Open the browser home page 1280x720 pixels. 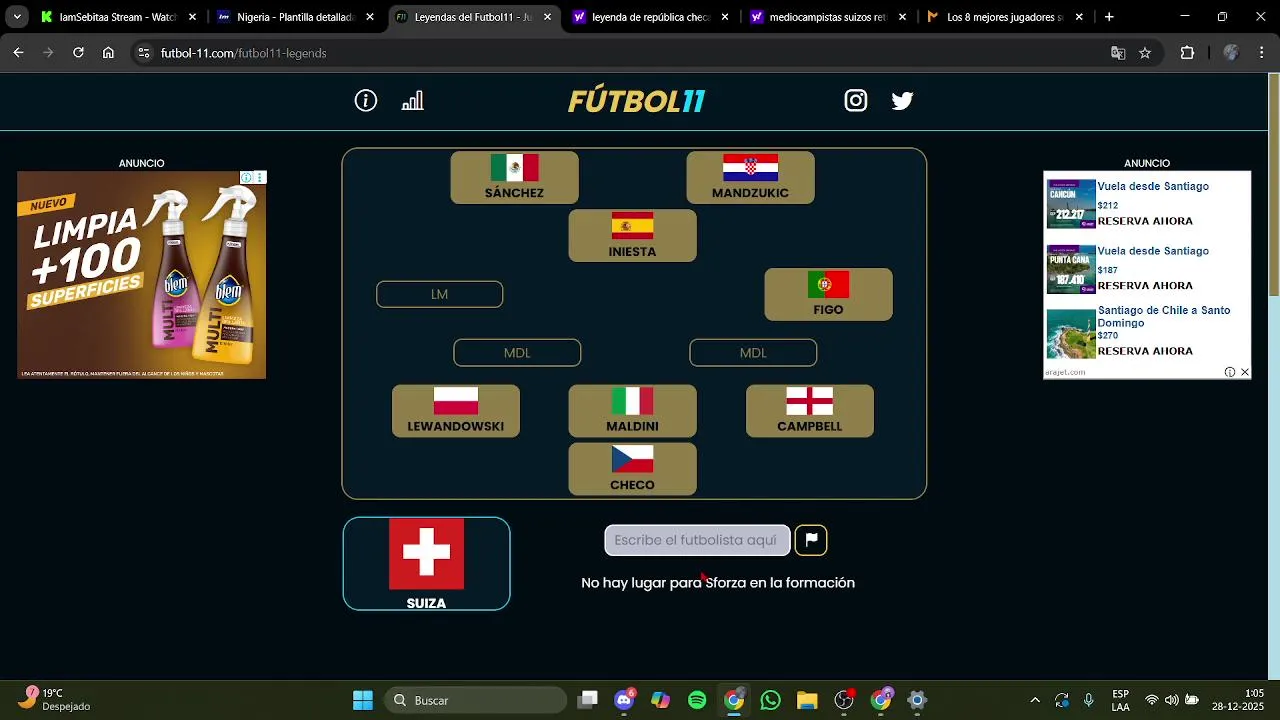tap(108, 53)
